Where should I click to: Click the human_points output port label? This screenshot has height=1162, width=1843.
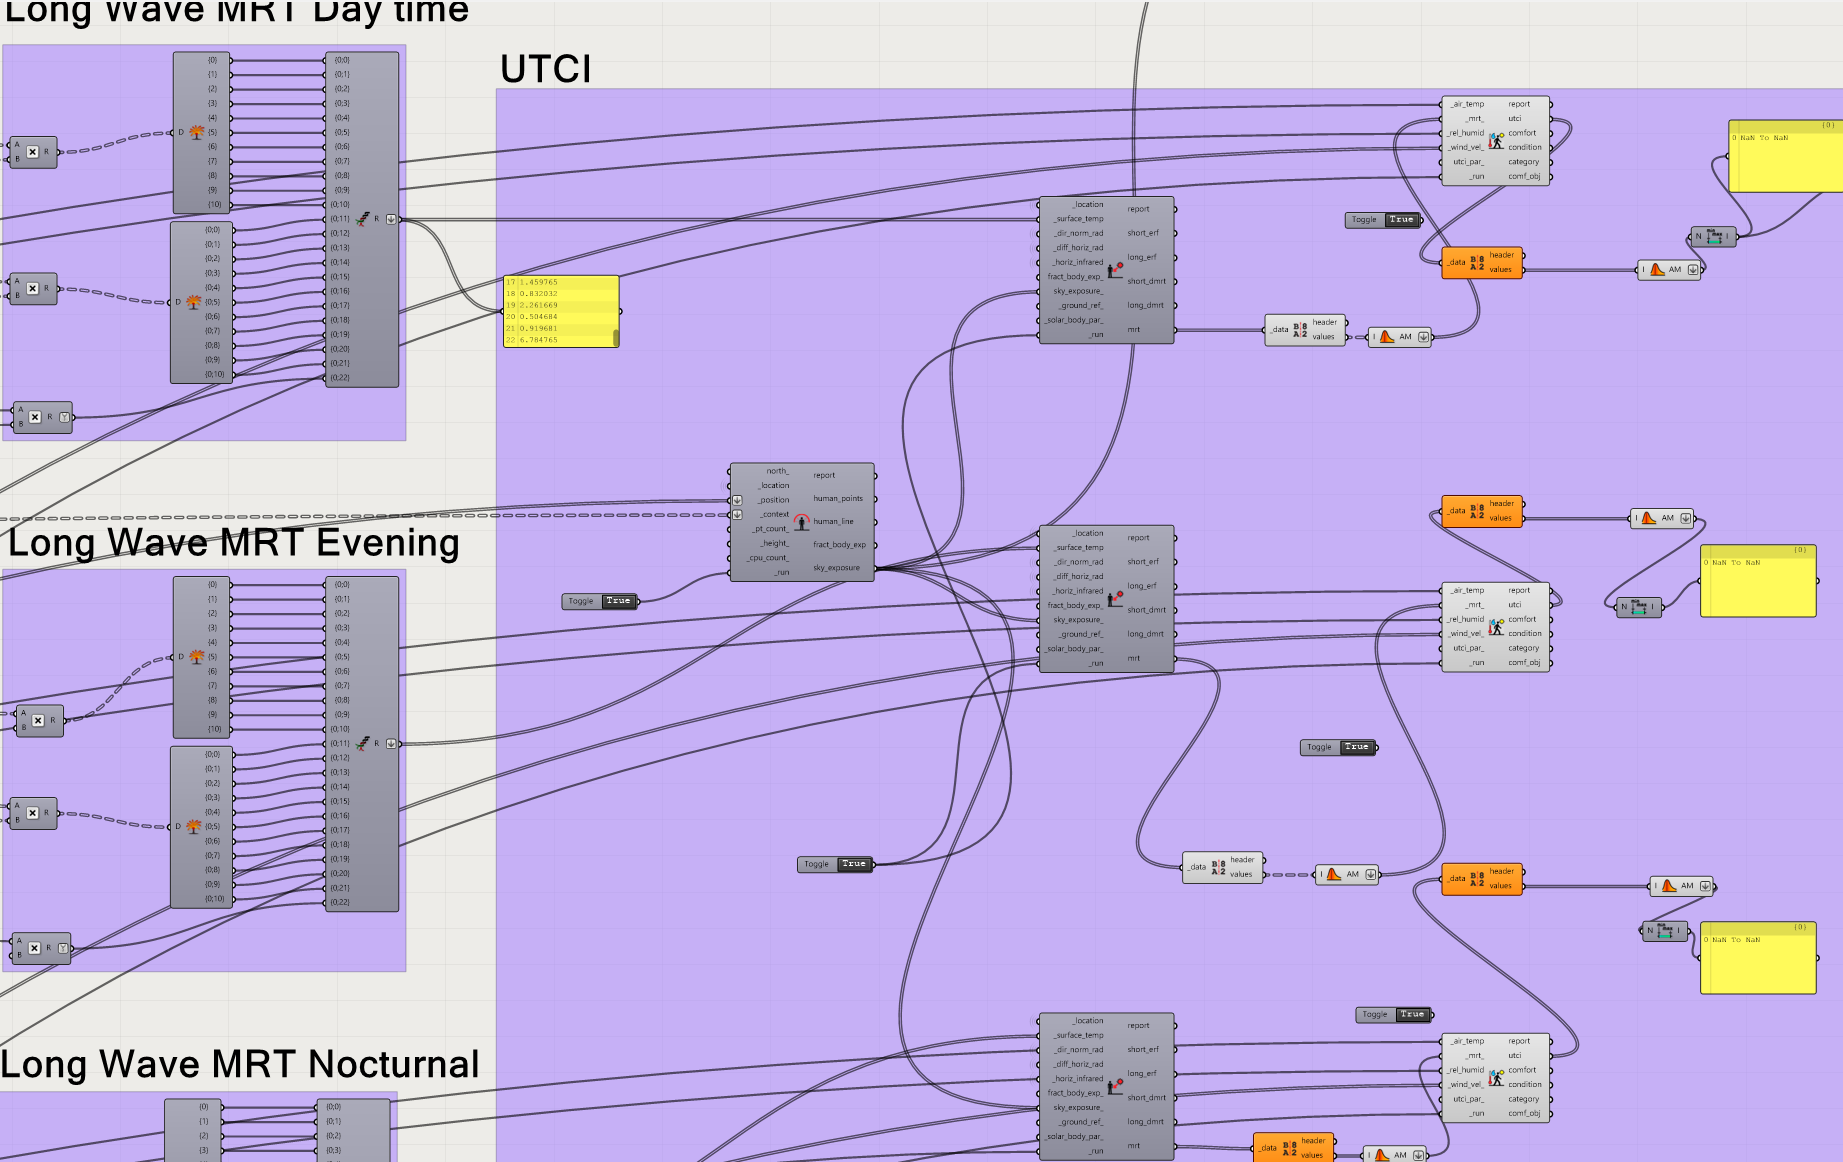point(837,498)
